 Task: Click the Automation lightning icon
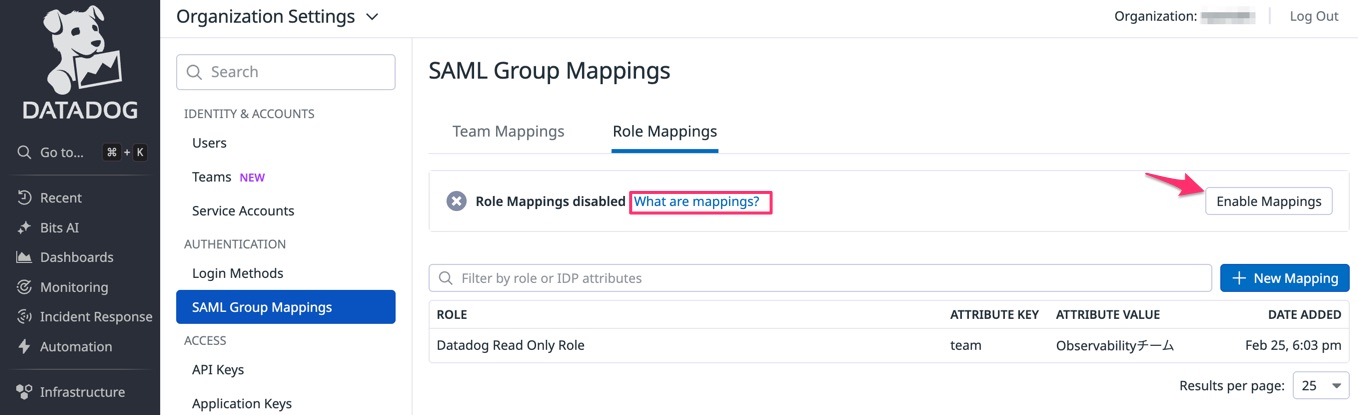coord(25,347)
